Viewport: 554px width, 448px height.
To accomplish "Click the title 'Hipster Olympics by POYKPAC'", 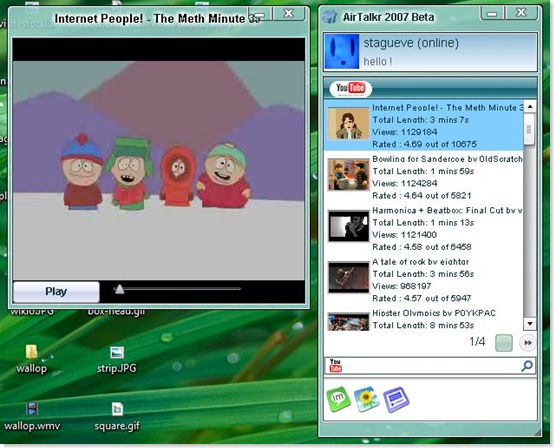I will coord(434,313).
